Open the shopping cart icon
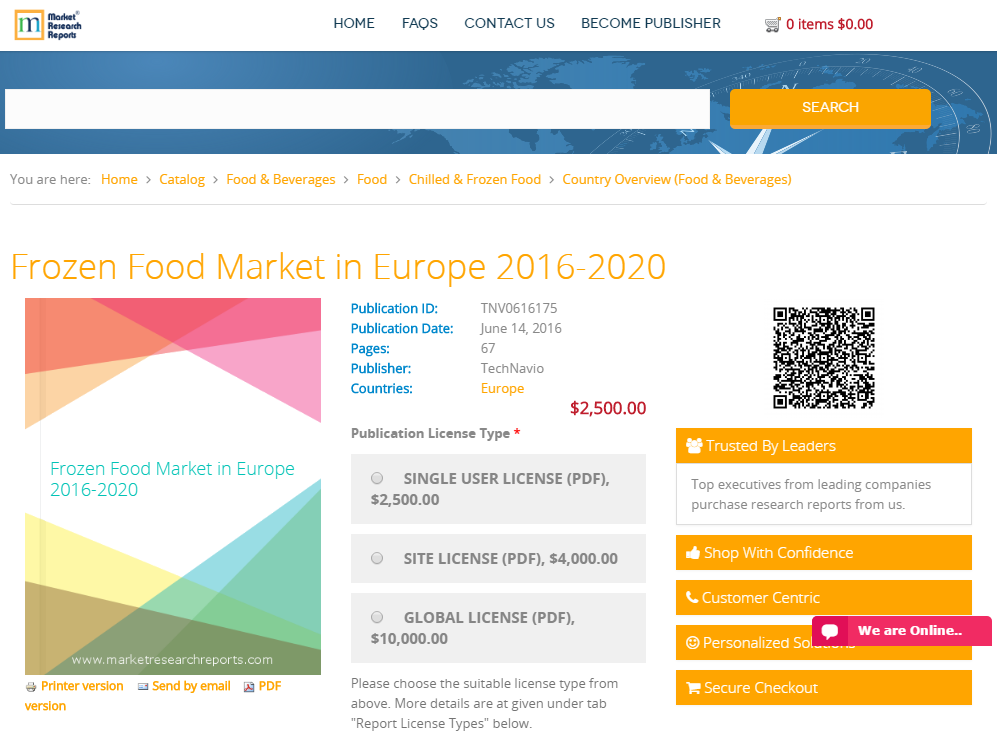The image size is (997, 731). 772,25
